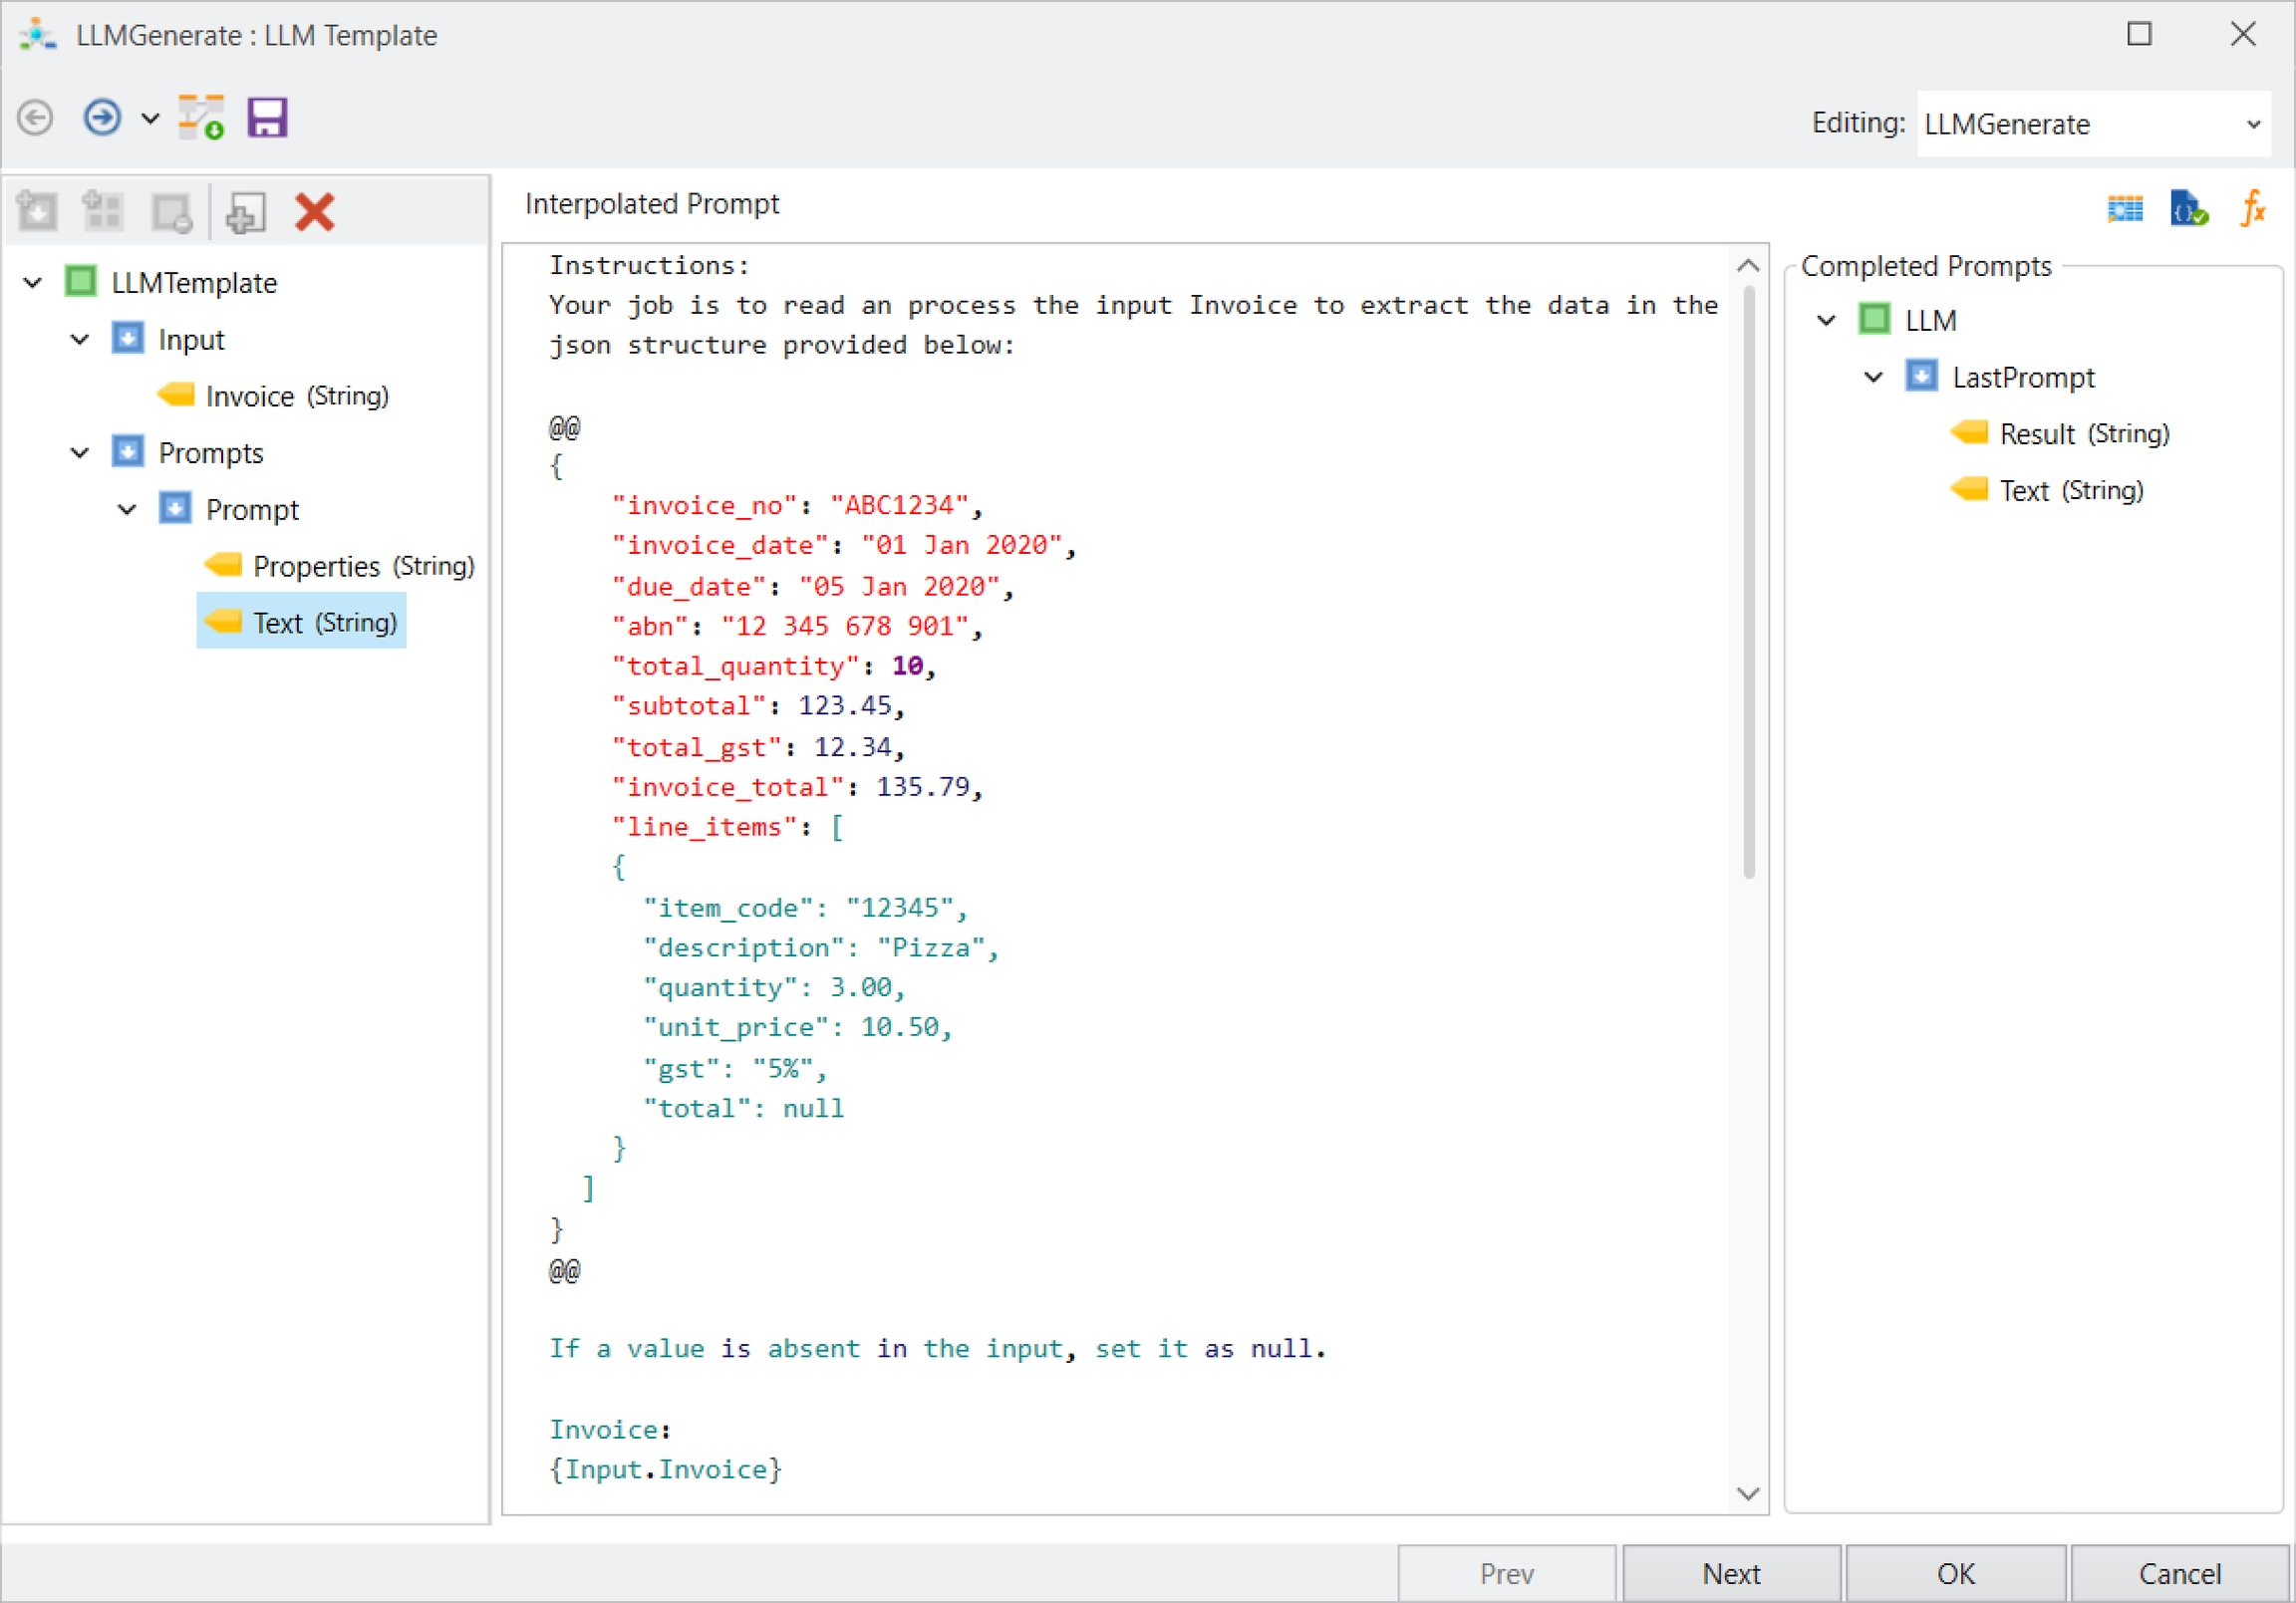Collapse the Prompts tree node

[81, 453]
